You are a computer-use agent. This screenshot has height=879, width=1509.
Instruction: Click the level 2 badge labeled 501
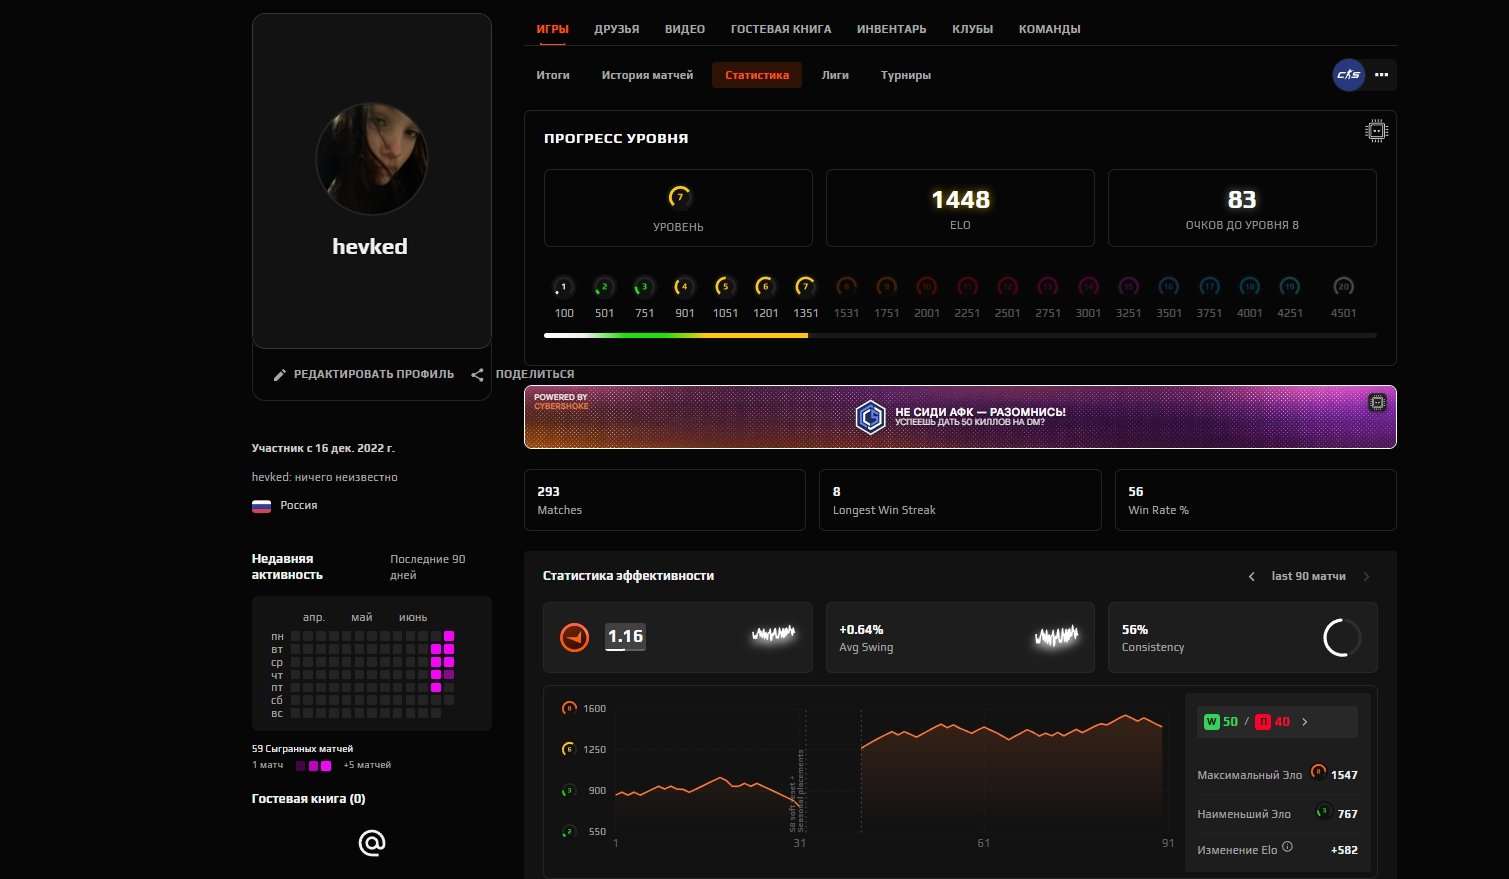(x=604, y=287)
